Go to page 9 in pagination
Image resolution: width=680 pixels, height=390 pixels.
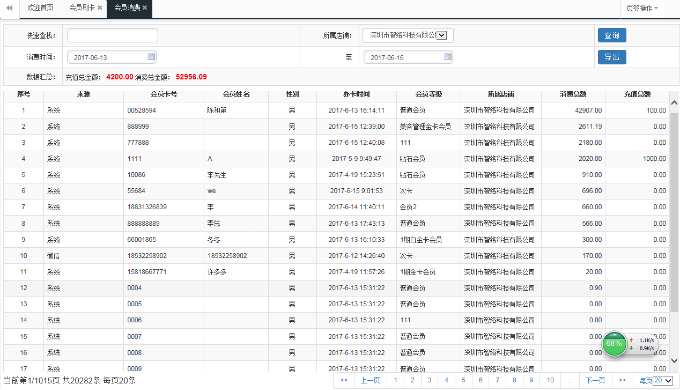tap(531, 380)
